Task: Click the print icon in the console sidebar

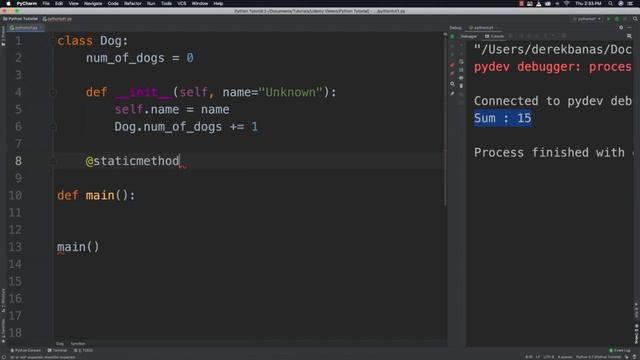Action: [x=461, y=78]
